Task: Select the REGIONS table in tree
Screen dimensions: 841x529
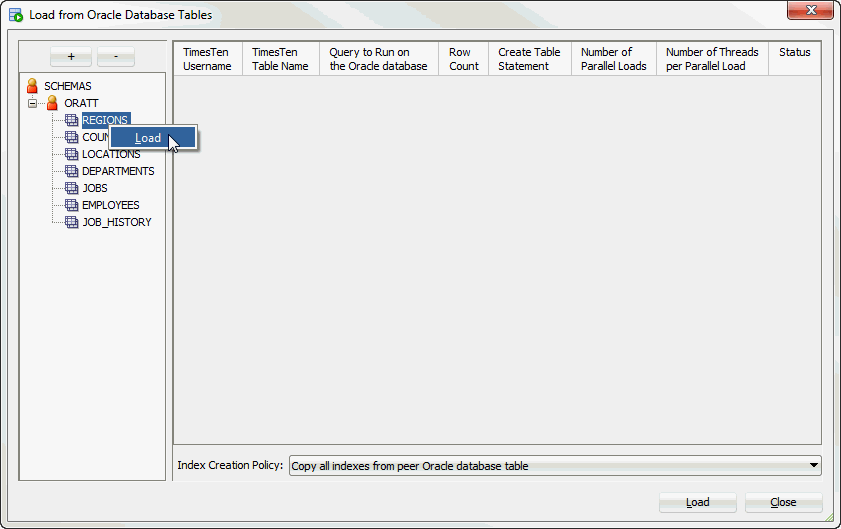Action: (105, 120)
